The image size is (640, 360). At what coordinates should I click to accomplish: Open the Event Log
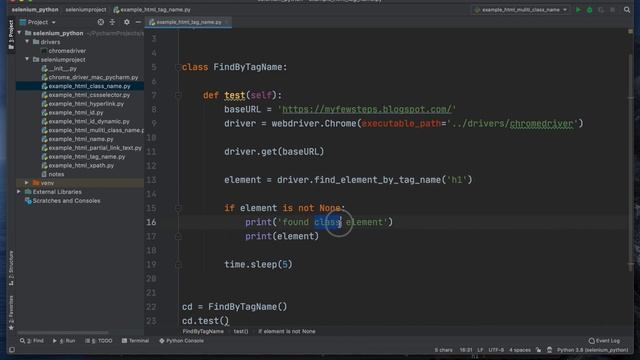tap(604, 341)
